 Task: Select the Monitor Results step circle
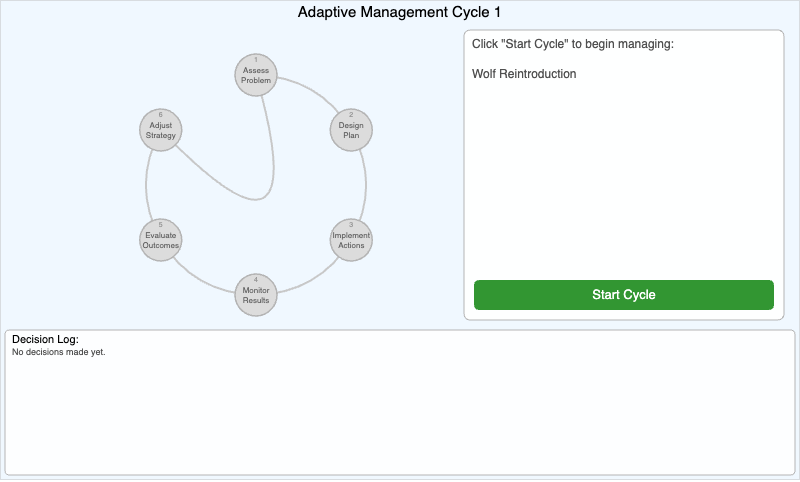pyautogui.click(x=256, y=295)
